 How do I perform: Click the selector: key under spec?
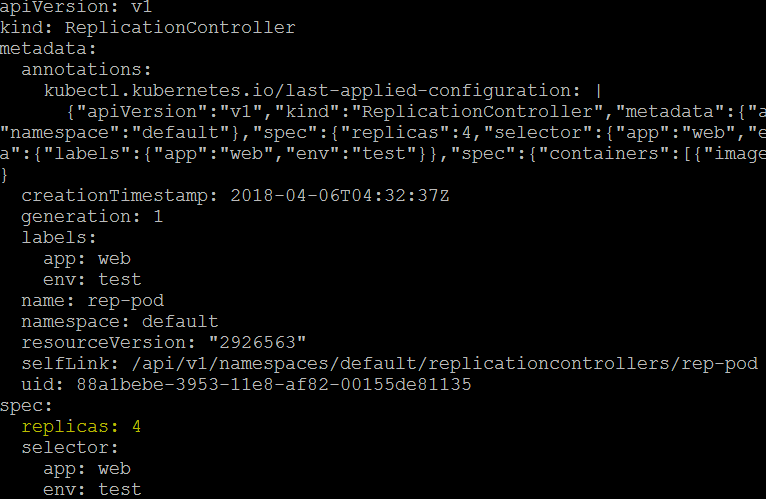click(70, 448)
